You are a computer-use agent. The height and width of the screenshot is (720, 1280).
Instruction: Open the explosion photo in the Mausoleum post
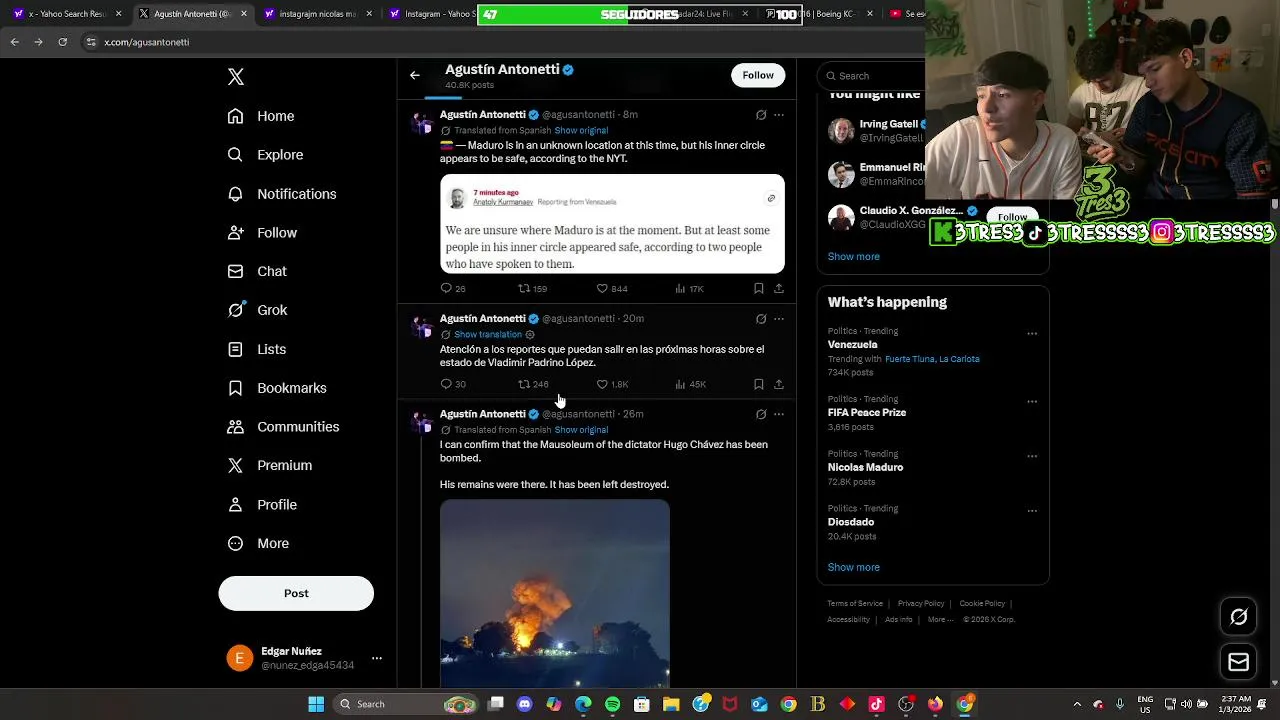555,594
